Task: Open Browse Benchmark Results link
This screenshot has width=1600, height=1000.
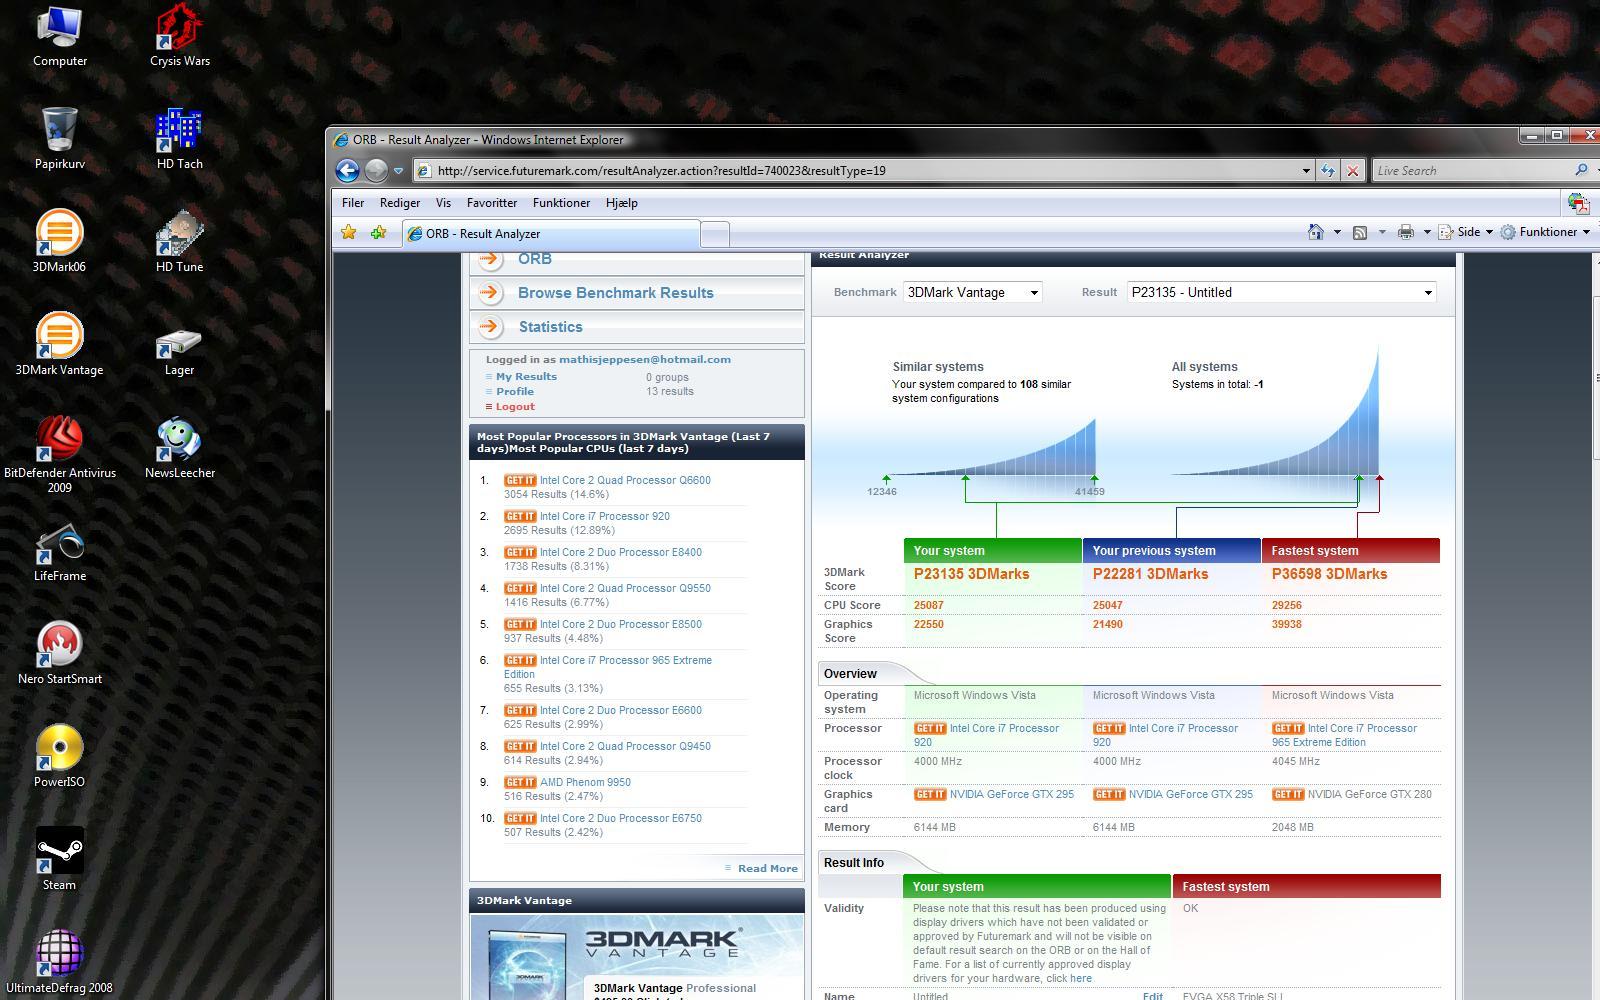Action: (616, 293)
